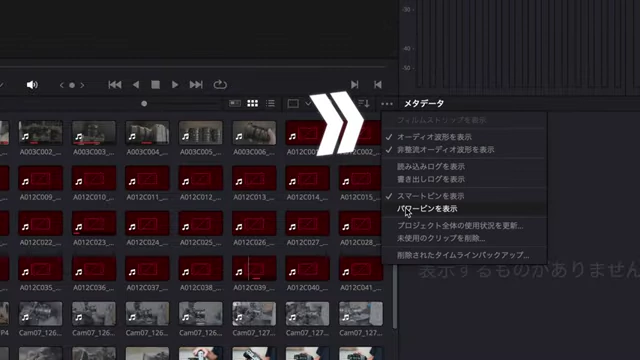
Task: Go to first frame button
Action: (x=115, y=85)
